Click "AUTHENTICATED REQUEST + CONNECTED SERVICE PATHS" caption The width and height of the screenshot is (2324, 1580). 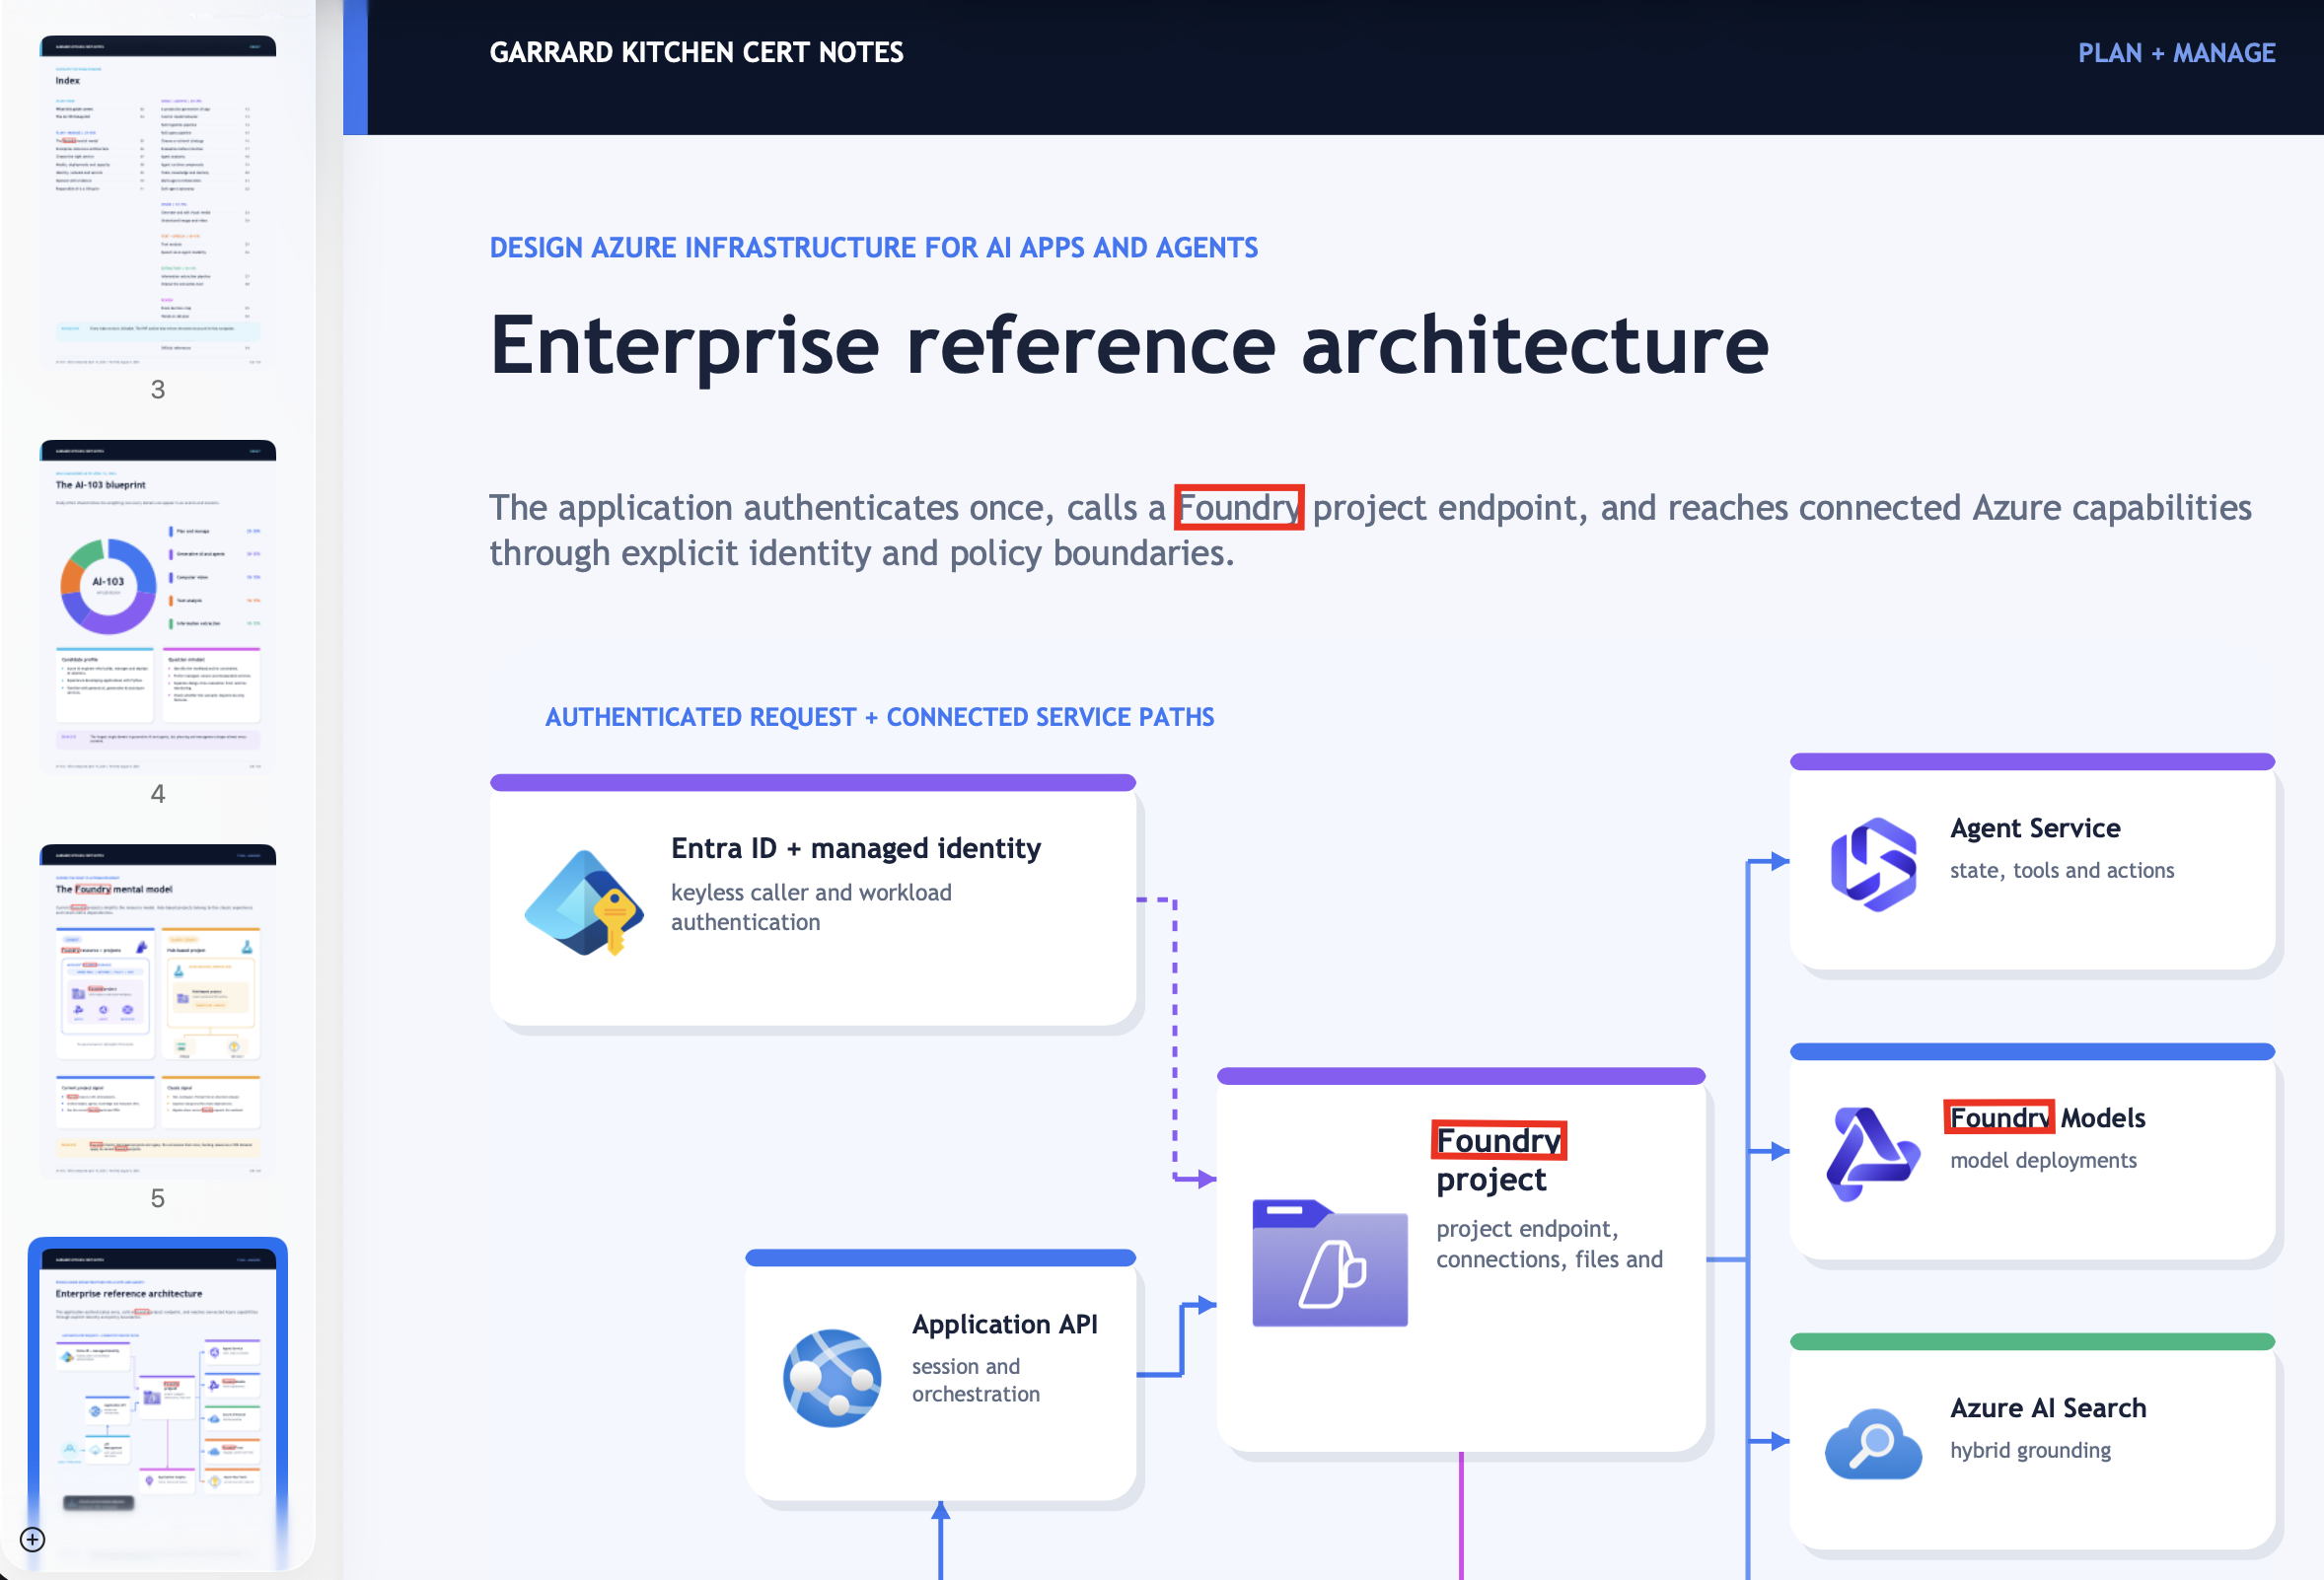[879, 717]
